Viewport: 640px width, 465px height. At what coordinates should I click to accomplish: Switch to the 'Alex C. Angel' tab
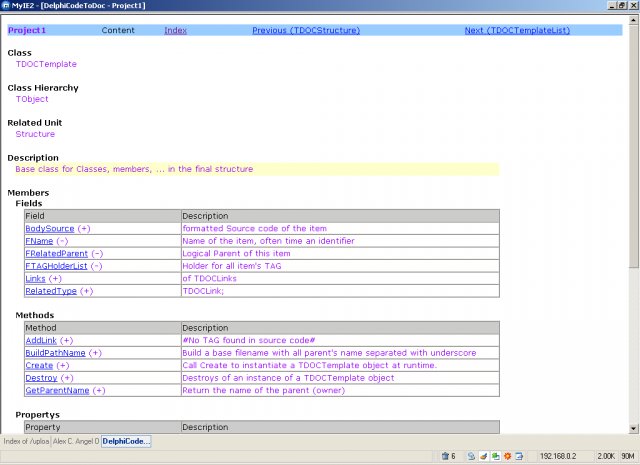coord(76,441)
